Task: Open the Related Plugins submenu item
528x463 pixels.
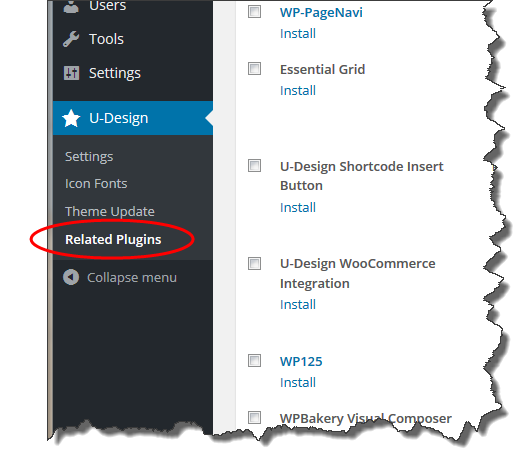Action: pos(113,240)
